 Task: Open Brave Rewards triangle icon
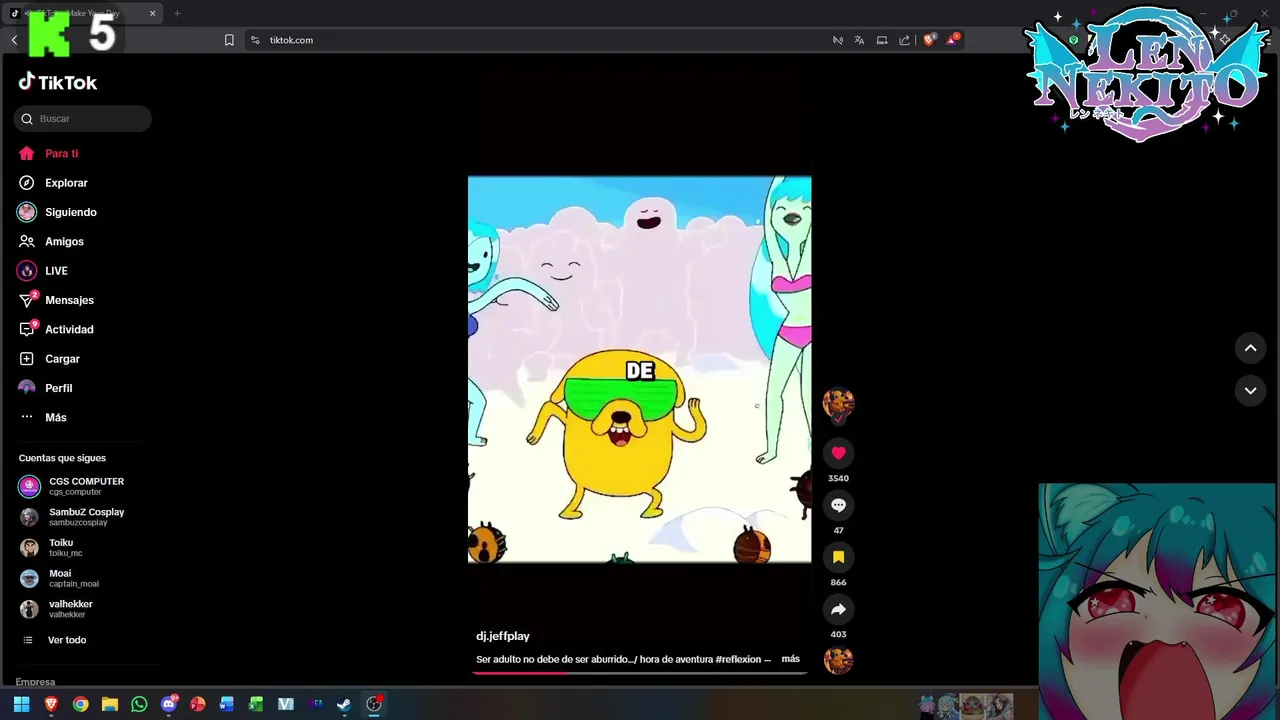[x=953, y=40]
